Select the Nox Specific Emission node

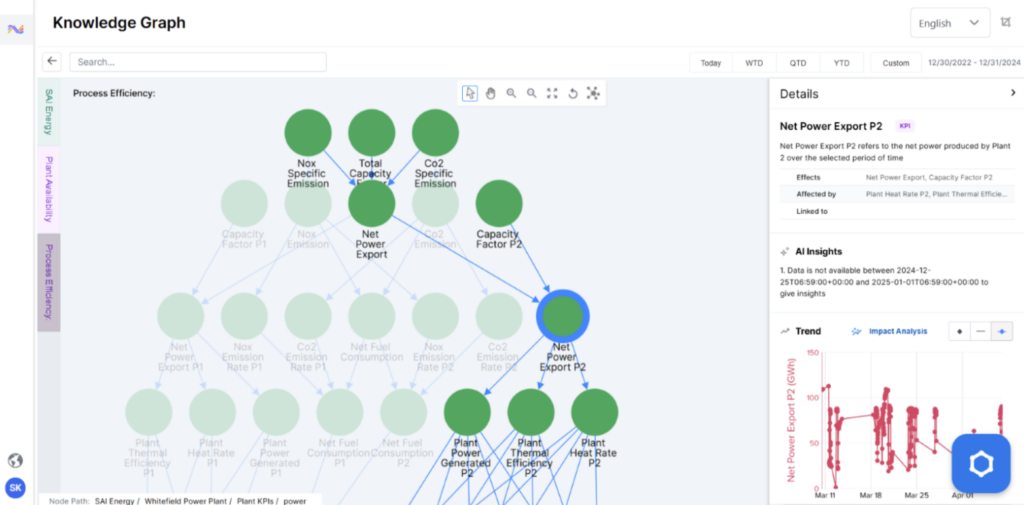coord(308,133)
